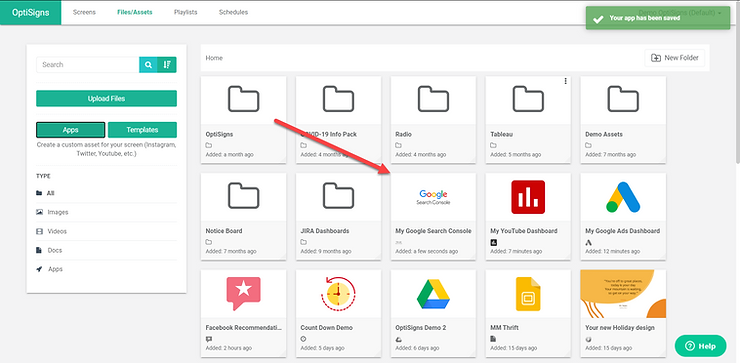The image size is (740, 363).
Task: Open the OptiSigns folder icon
Action: pyautogui.click(x=244, y=99)
